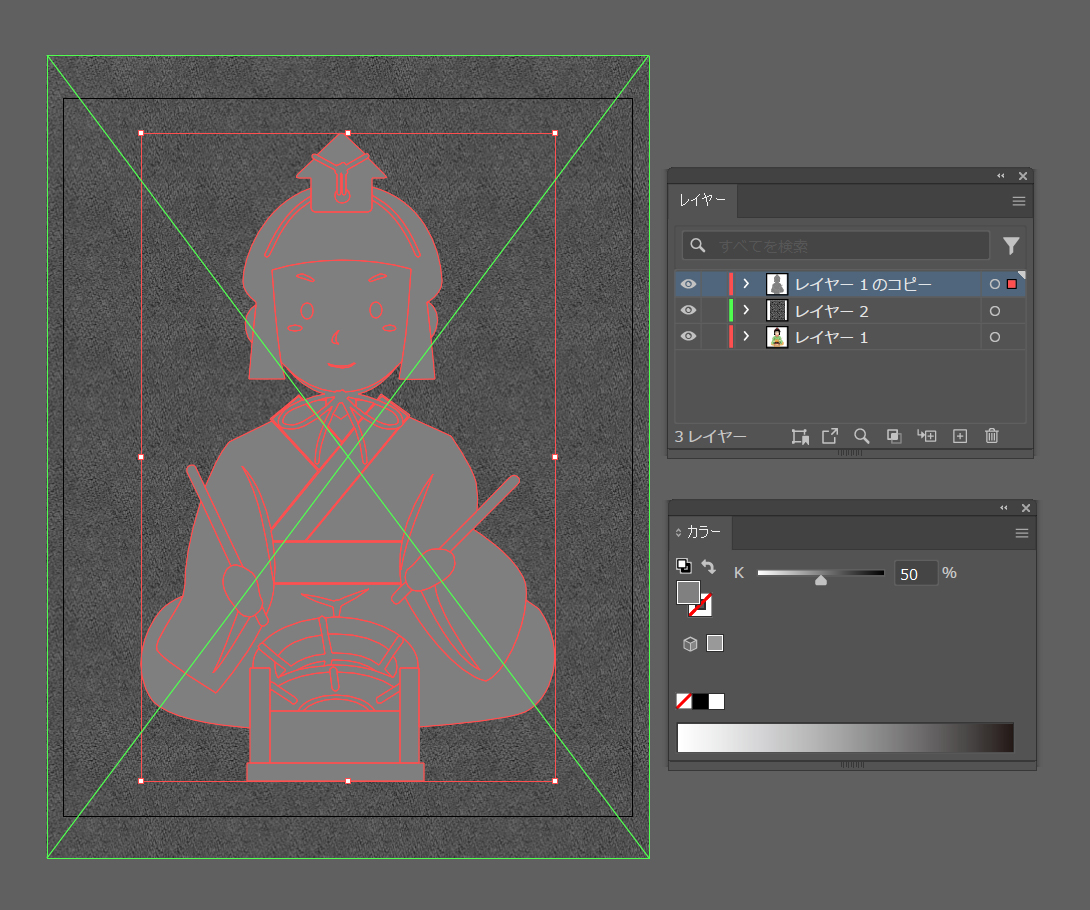
Task: Click the K slider handle
Action: click(821, 579)
